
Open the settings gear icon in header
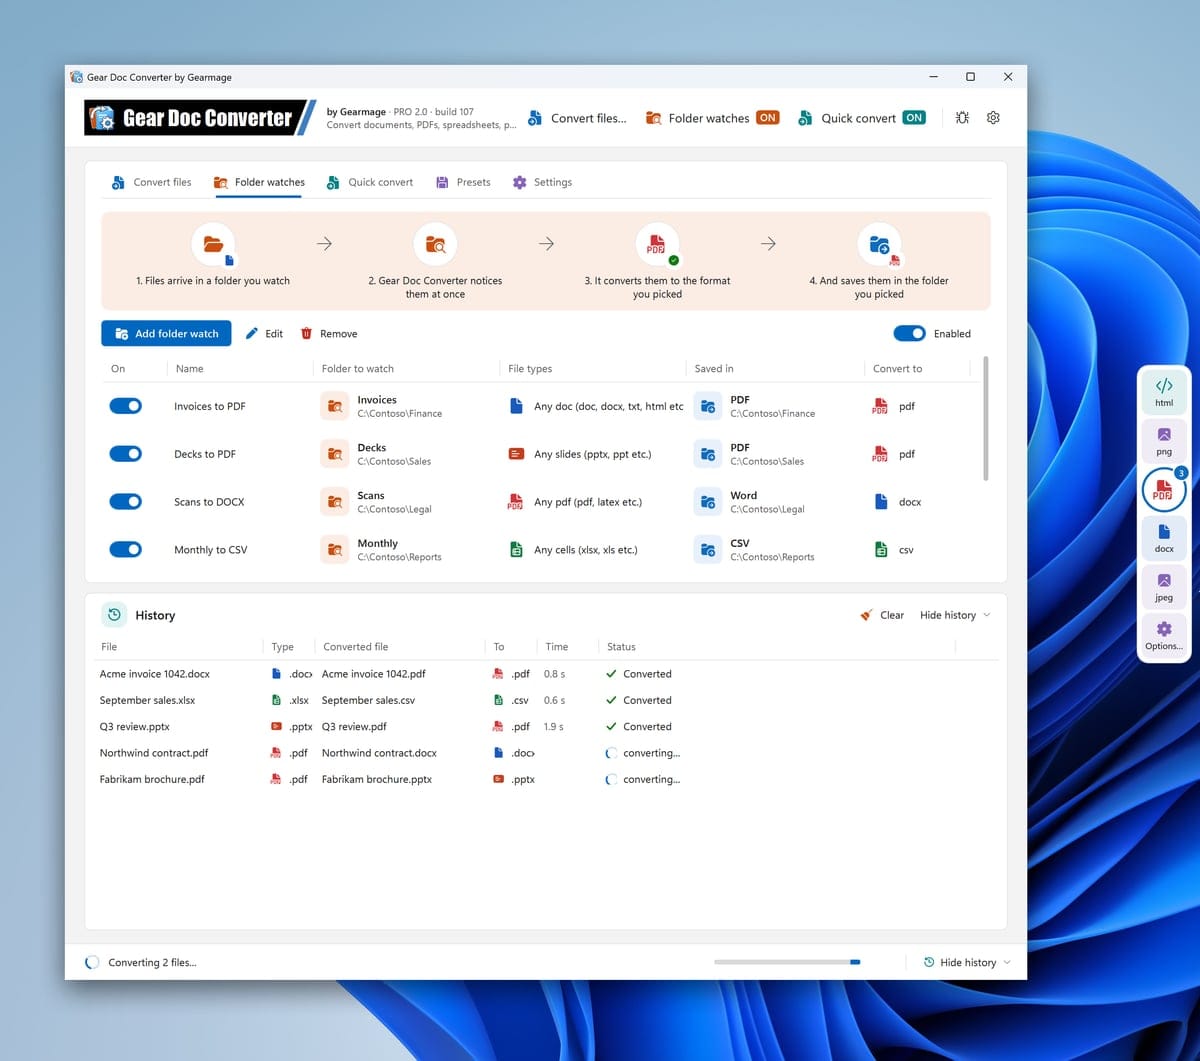pos(993,118)
